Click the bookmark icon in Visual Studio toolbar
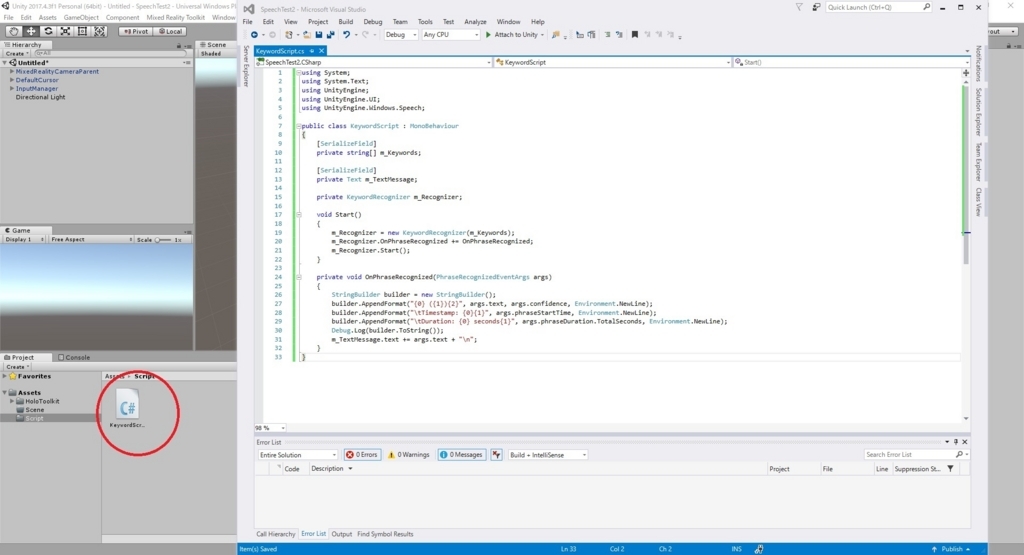The image size is (1024, 555). [x=634, y=35]
